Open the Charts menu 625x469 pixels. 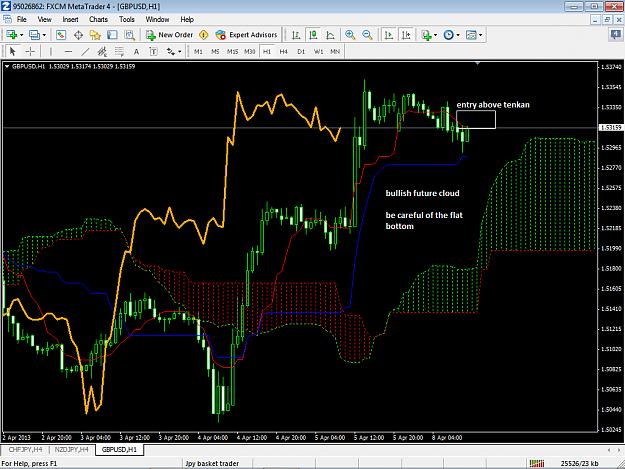click(x=98, y=19)
